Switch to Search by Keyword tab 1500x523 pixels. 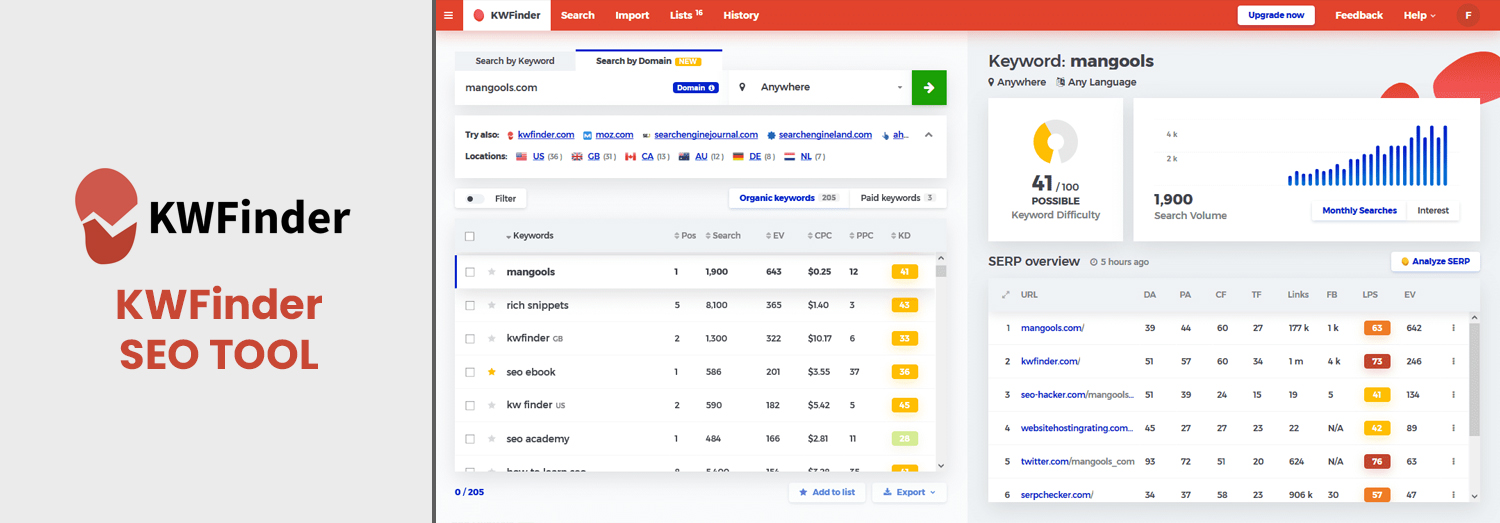(515, 61)
